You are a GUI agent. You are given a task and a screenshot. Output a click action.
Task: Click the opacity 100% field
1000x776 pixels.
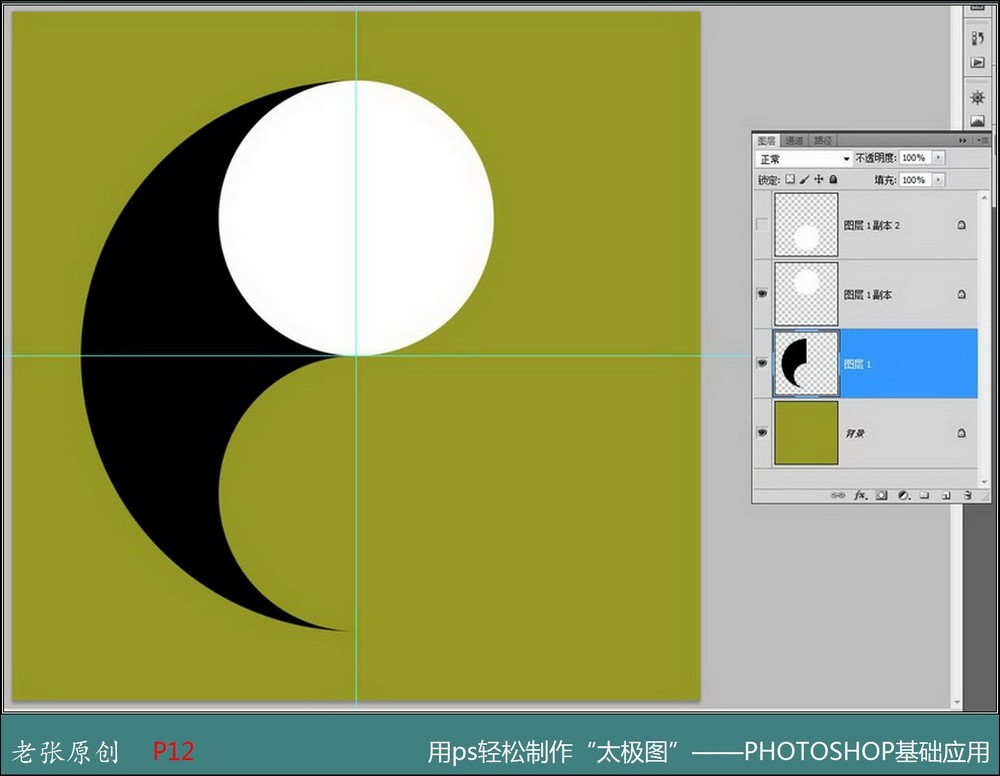(x=915, y=157)
